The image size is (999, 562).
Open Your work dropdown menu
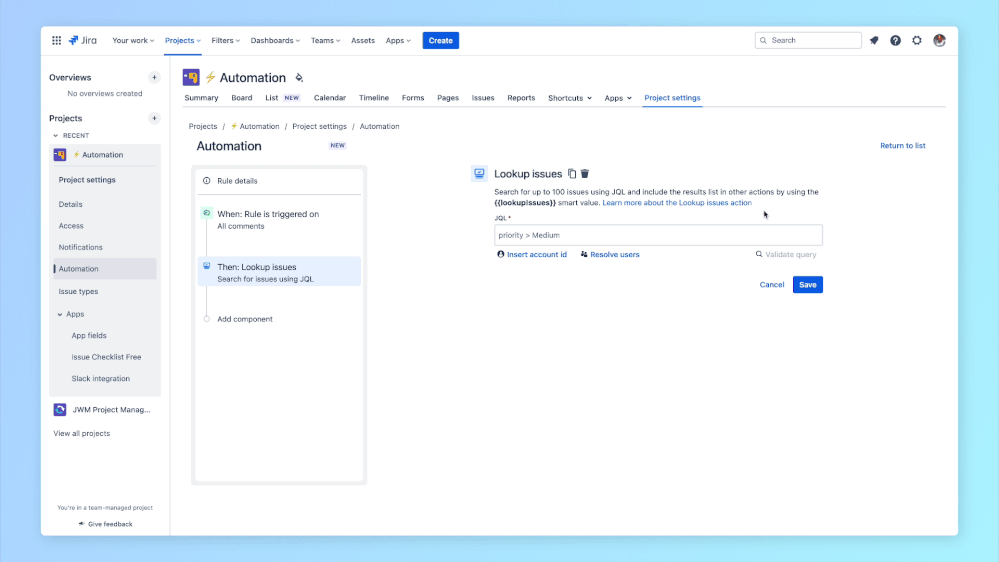[x=133, y=40]
